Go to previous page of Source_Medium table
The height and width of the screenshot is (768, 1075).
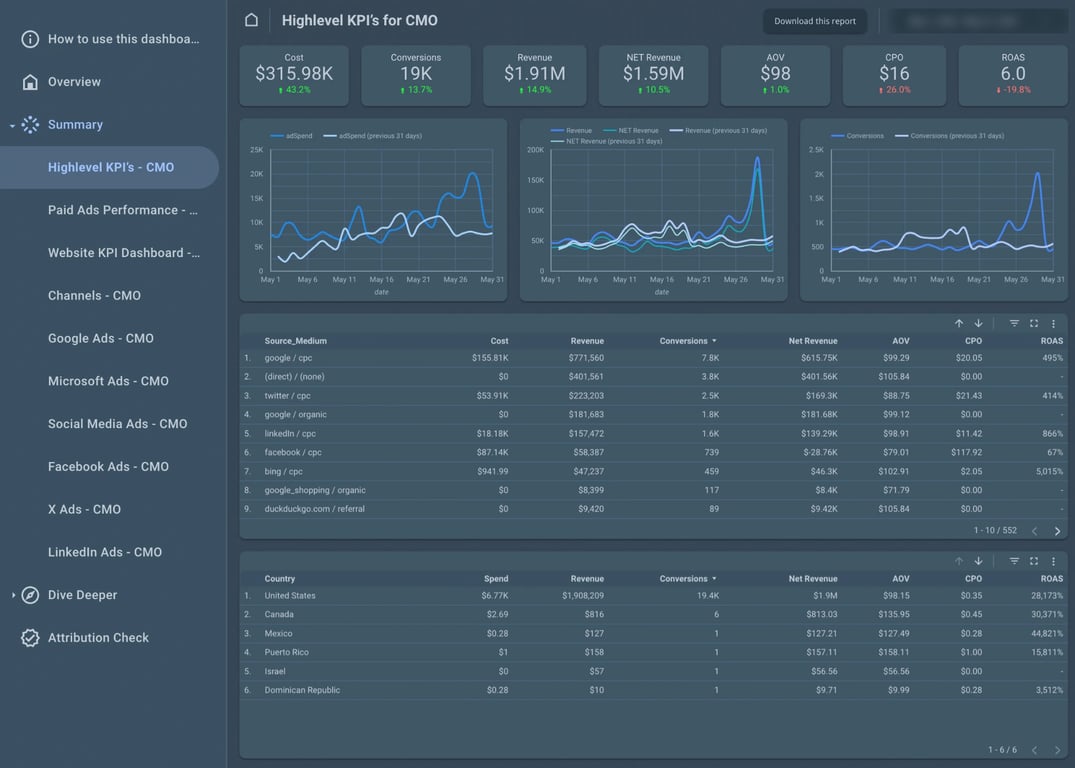(x=1035, y=531)
